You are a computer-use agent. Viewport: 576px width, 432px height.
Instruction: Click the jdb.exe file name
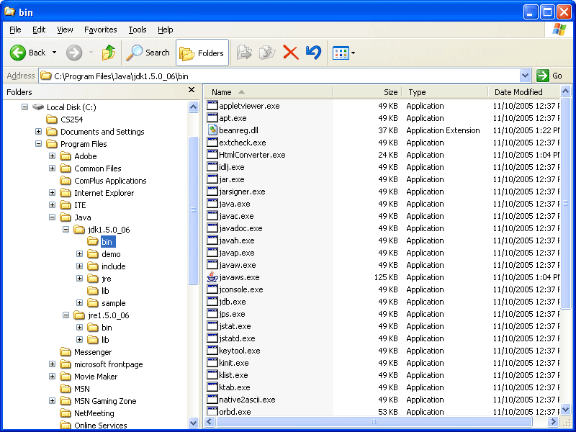(x=232, y=302)
